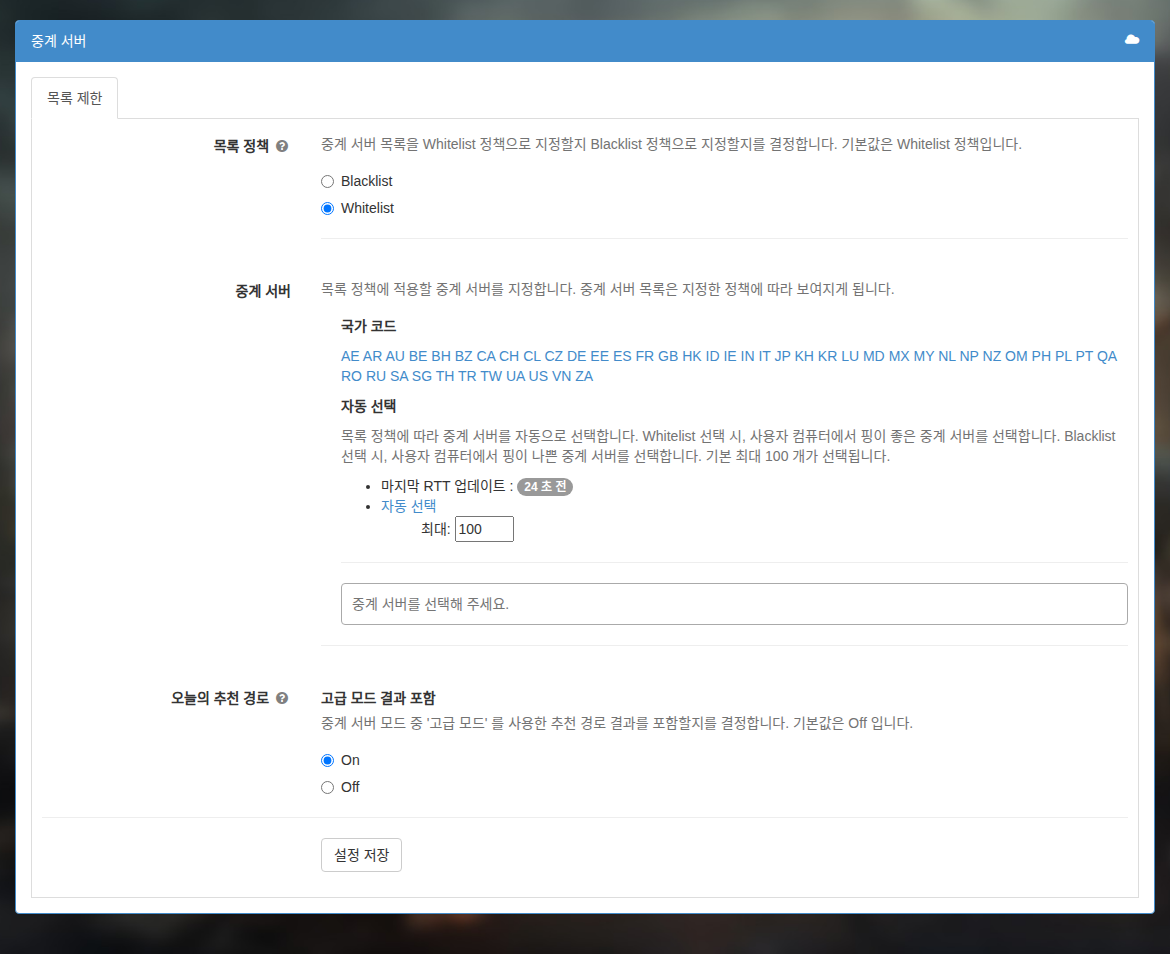Choose Off for 고급 모드 결과 포함
This screenshot has height=954, width=1170.
pyautogui.click(x=327, y=787)
